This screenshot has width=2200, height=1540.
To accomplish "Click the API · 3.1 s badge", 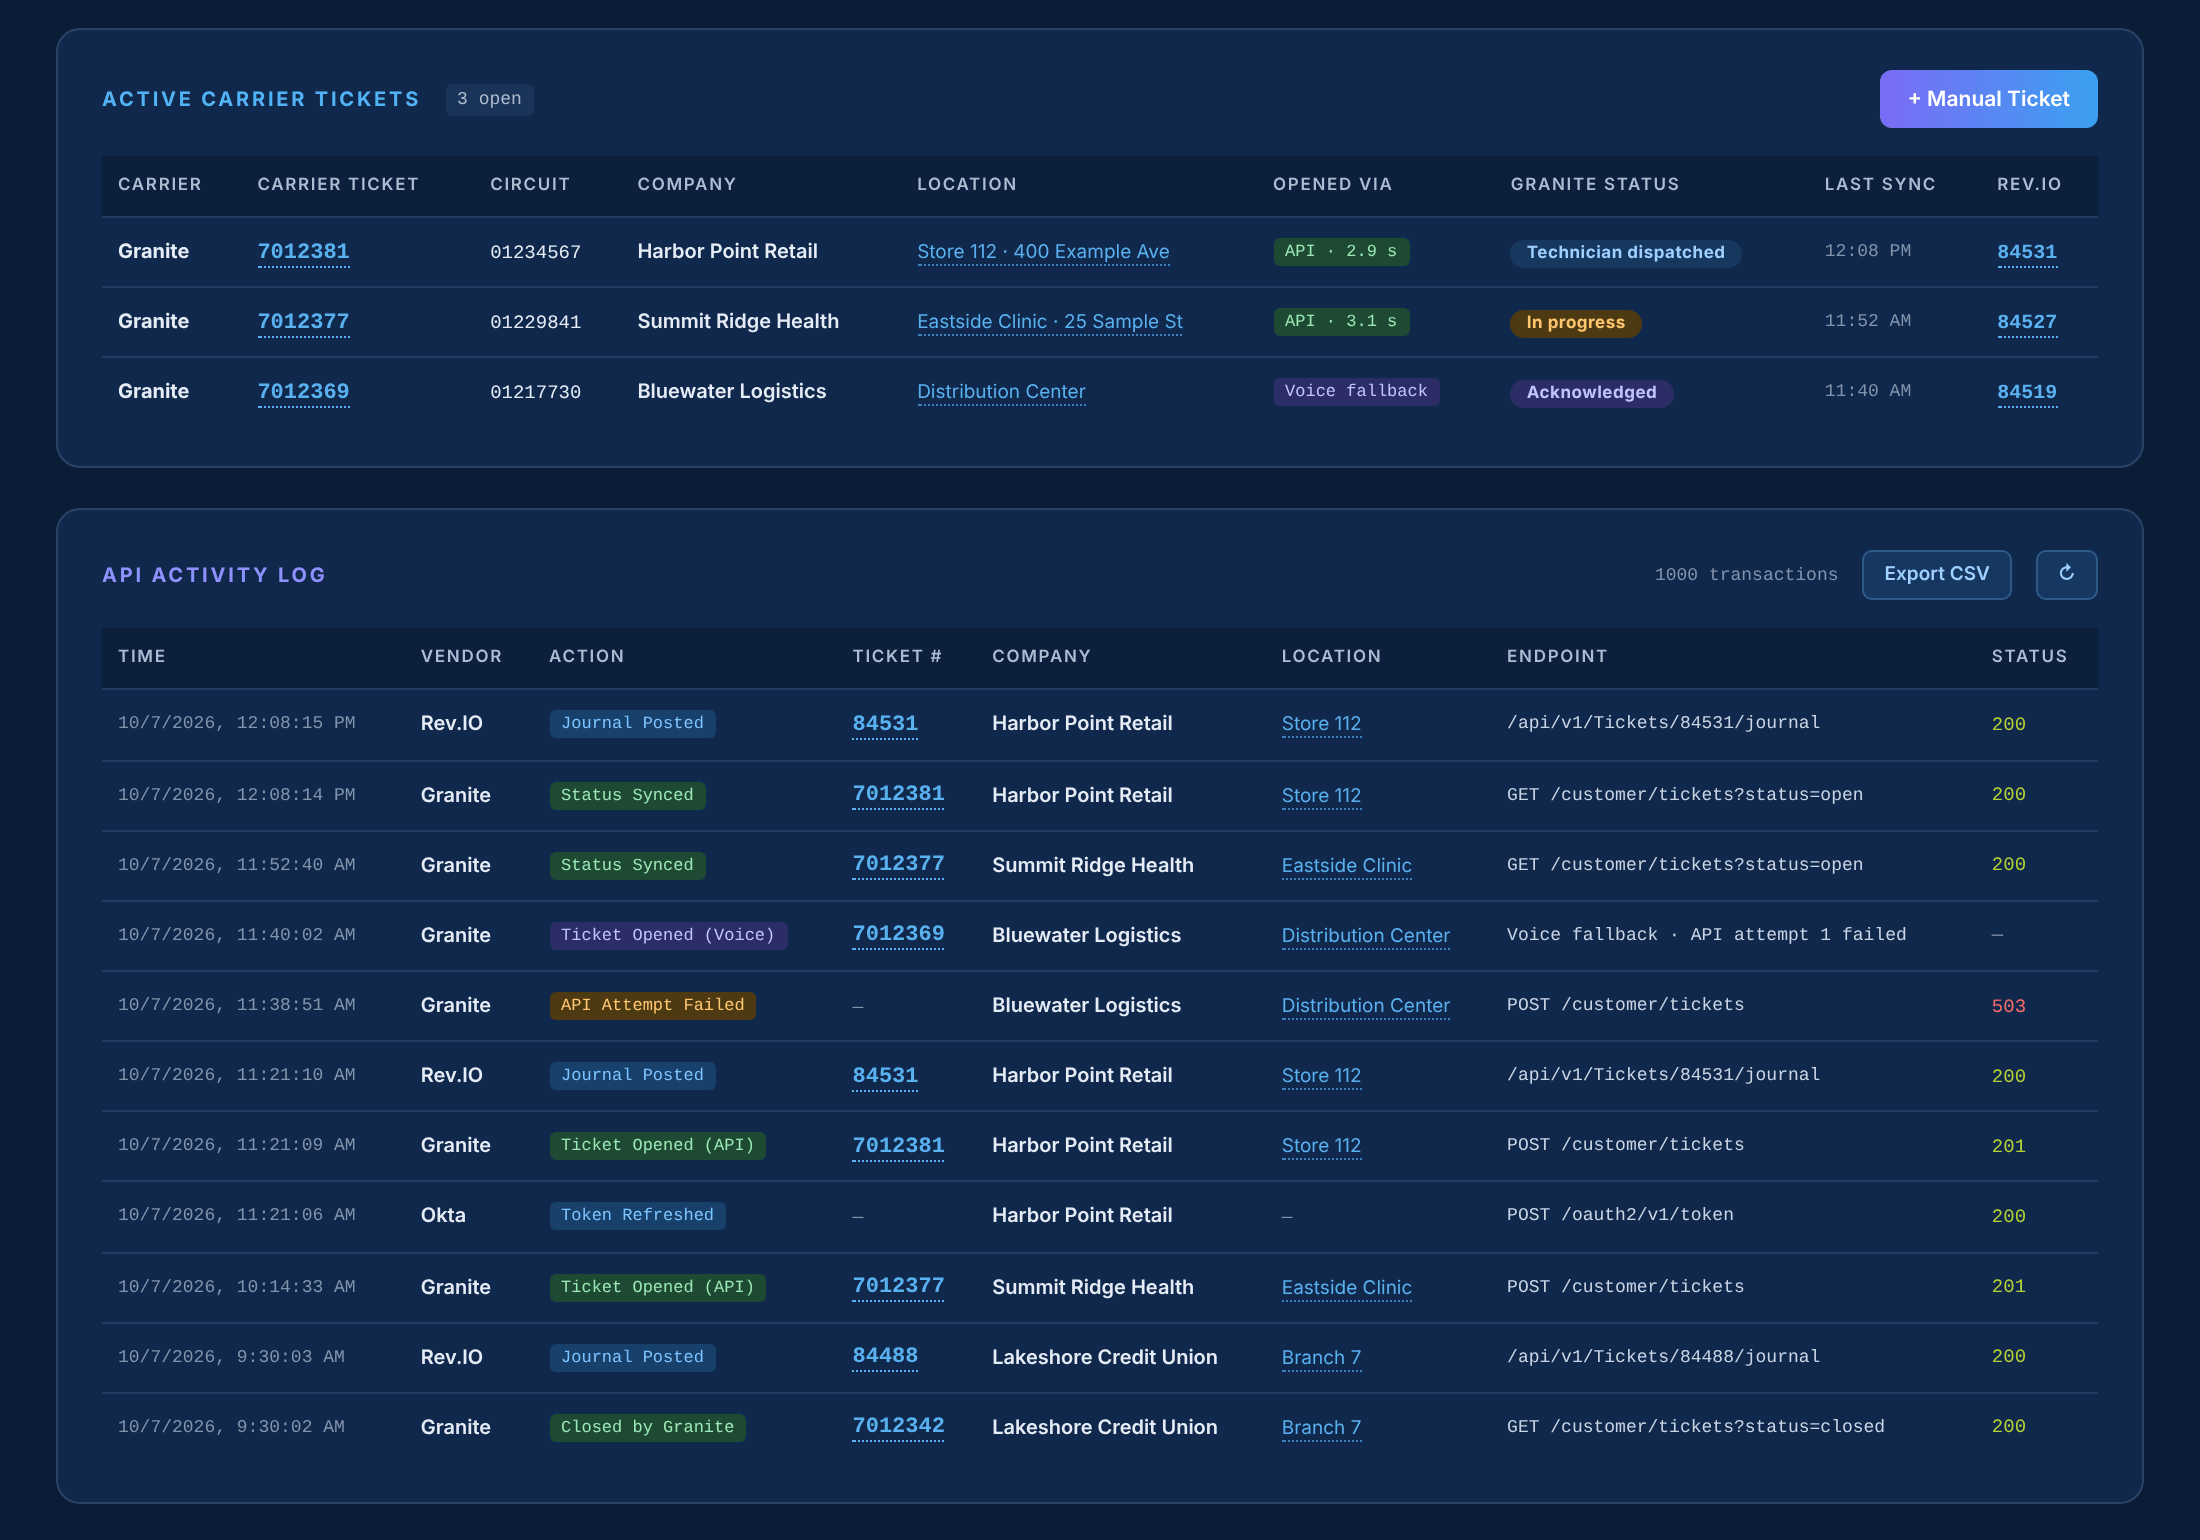I will tap(1341, 321).
